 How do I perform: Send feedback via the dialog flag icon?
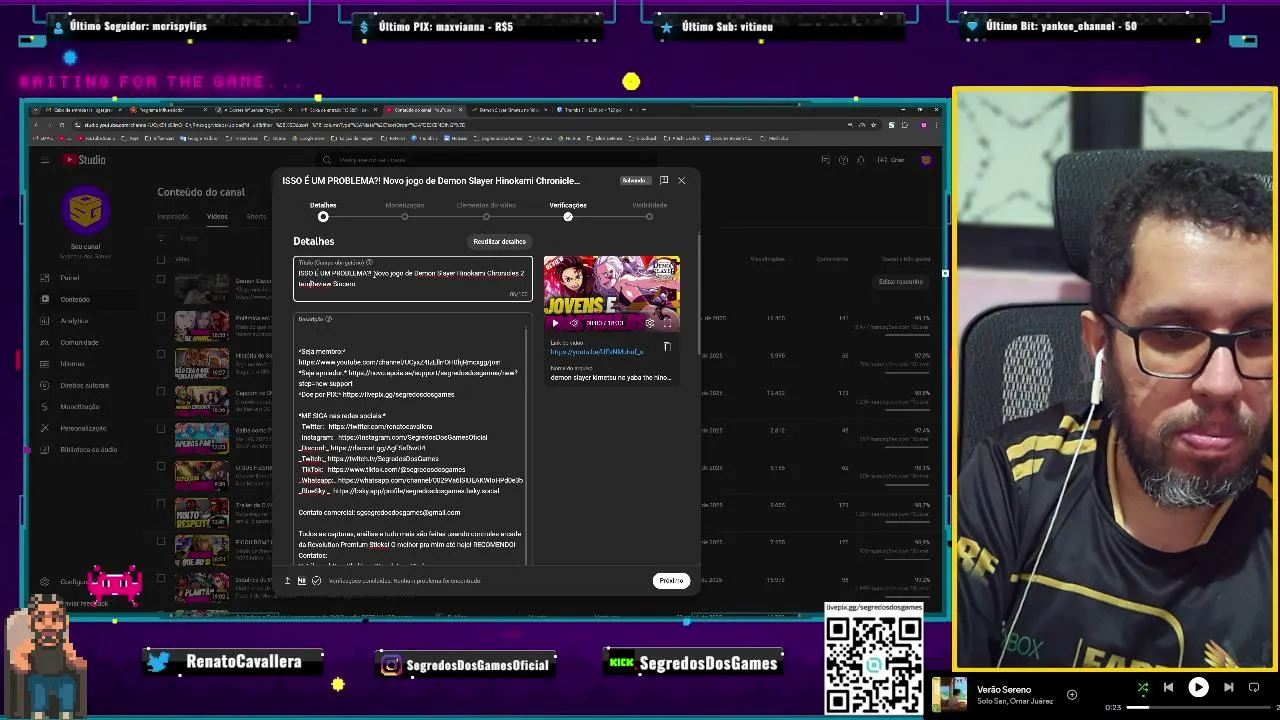[664, 180]
